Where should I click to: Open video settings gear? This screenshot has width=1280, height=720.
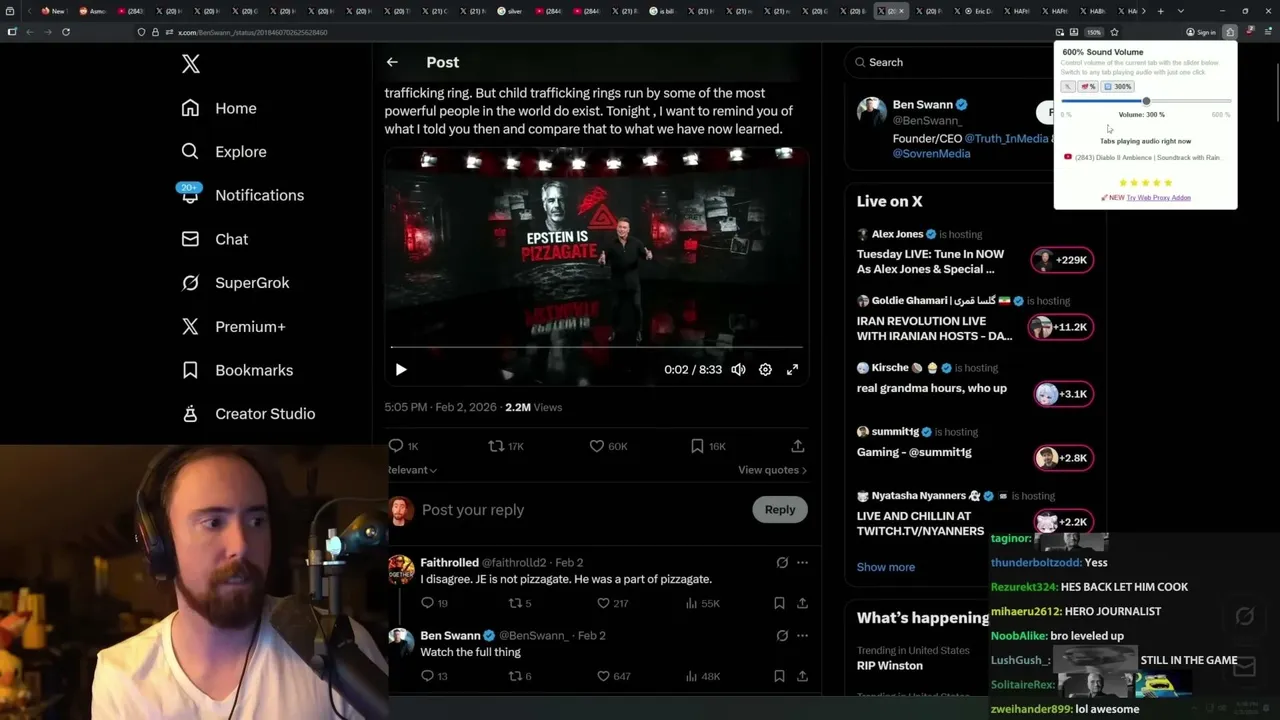765,370
